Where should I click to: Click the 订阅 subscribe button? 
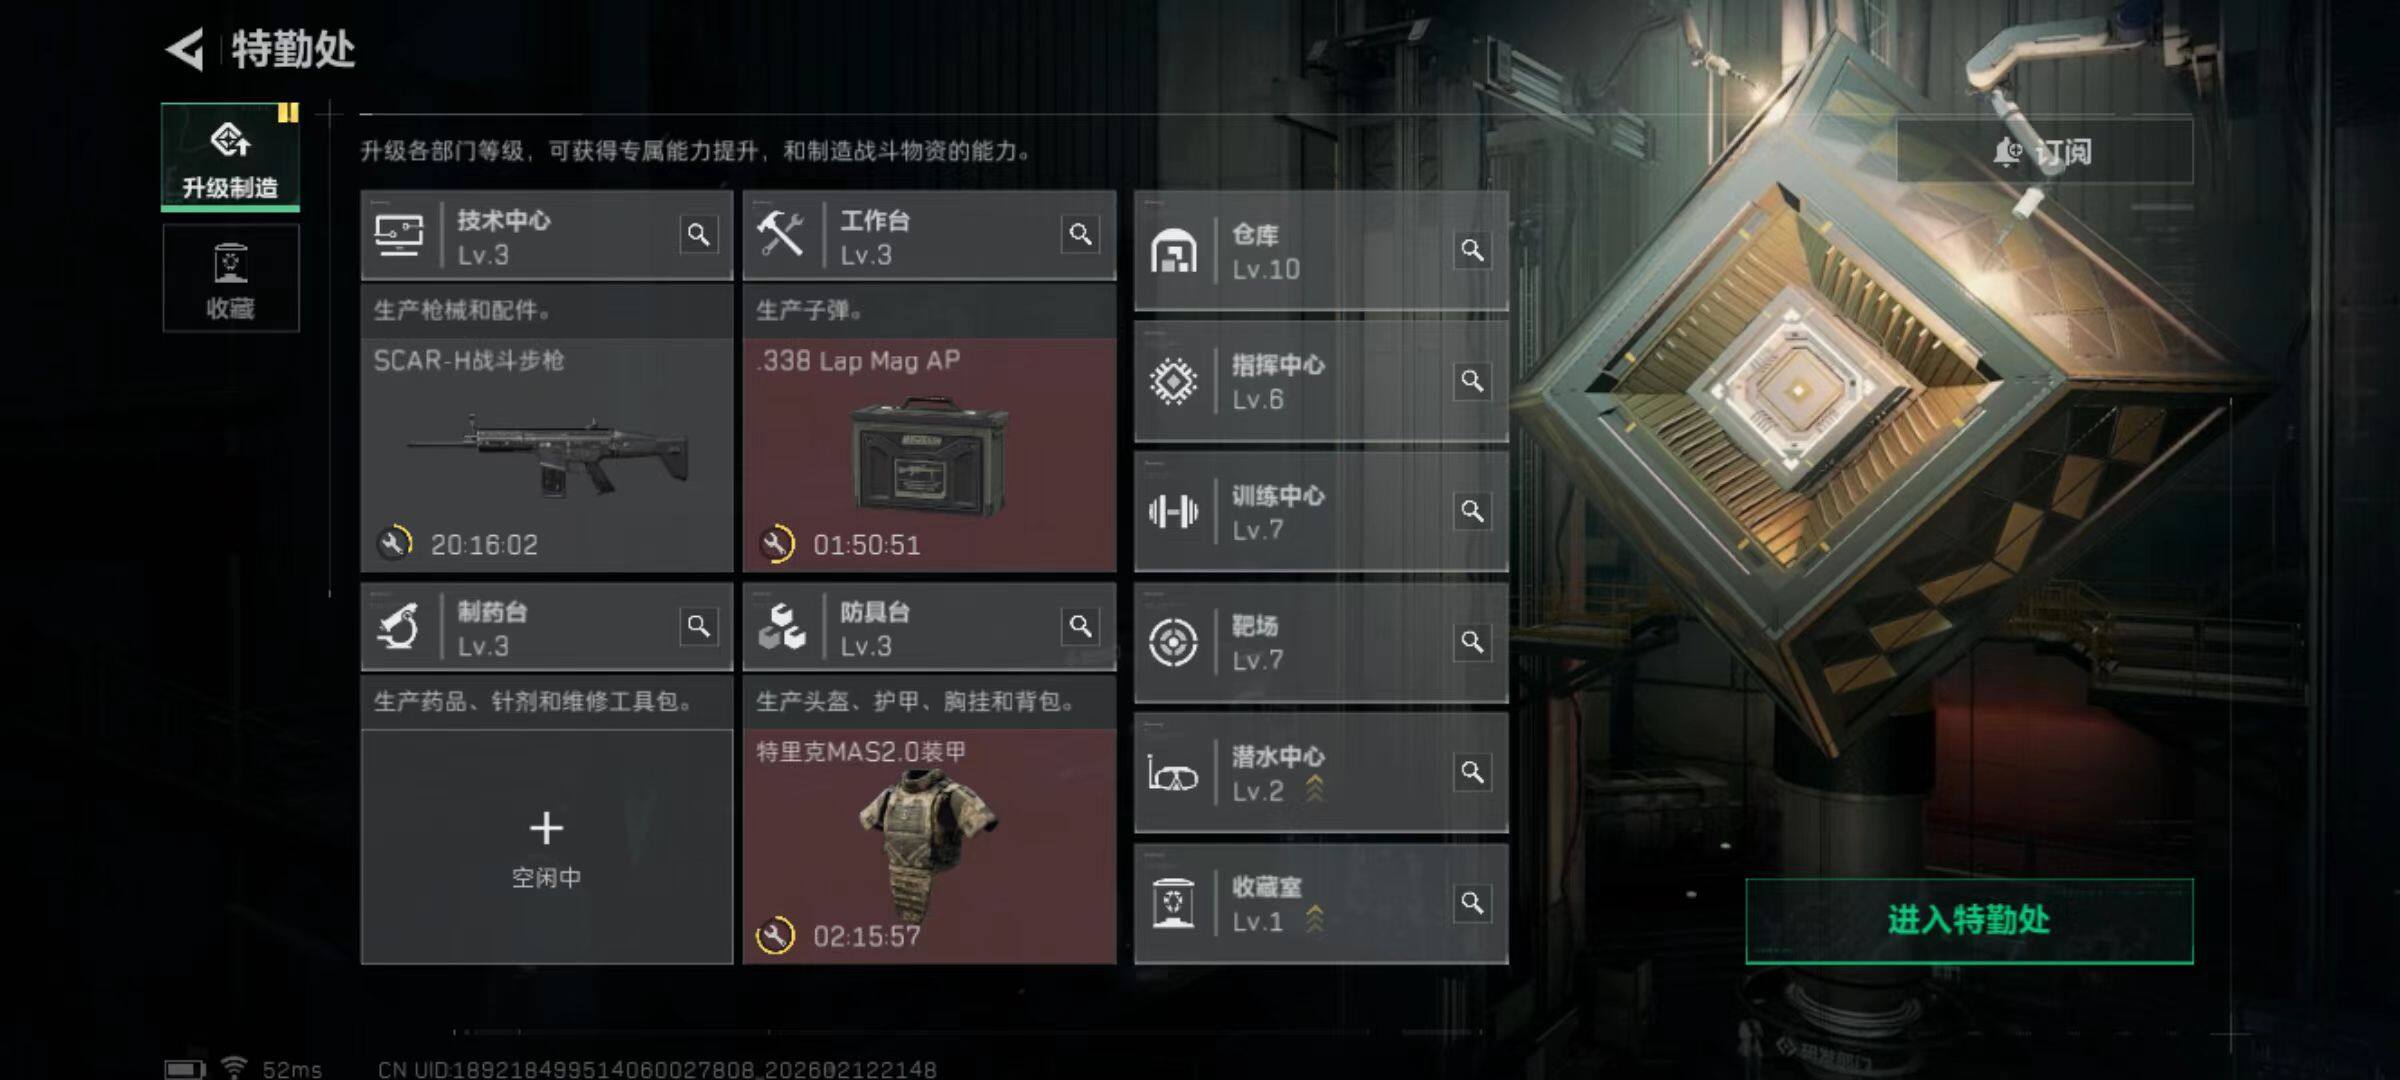[x=2044, y=152]
